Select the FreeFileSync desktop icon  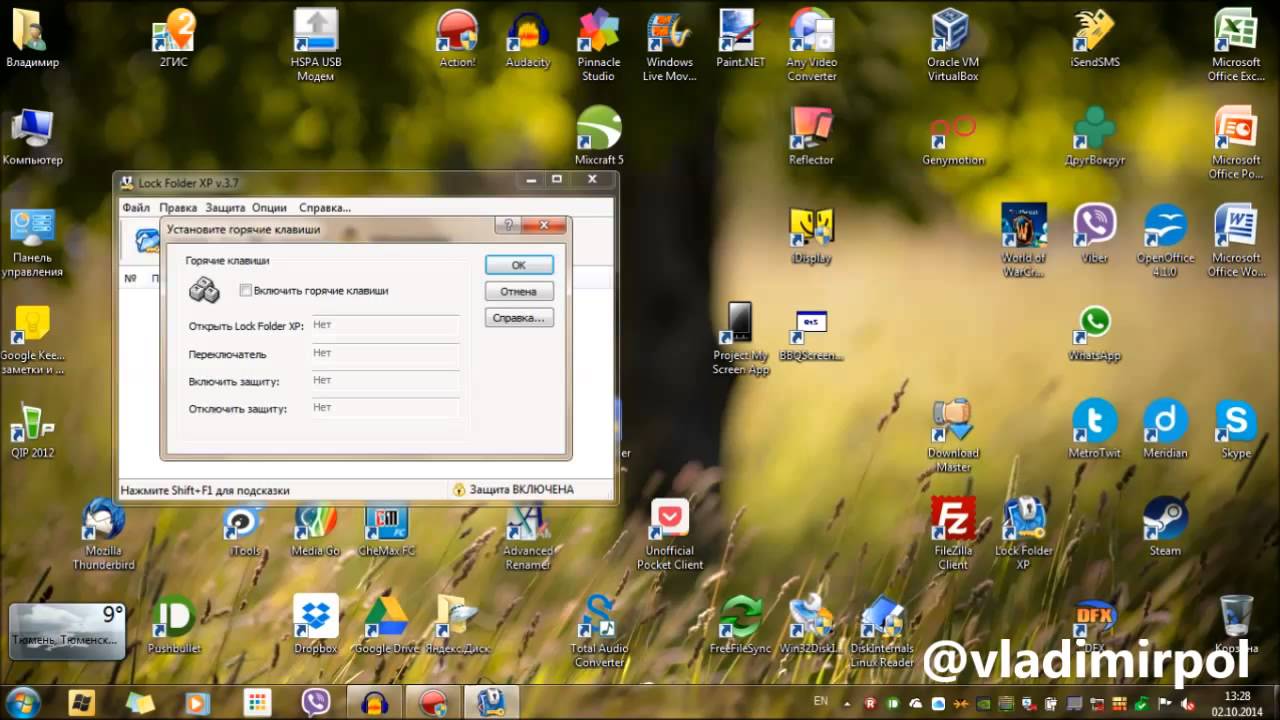pyautogui.click(x=740, y=626)
